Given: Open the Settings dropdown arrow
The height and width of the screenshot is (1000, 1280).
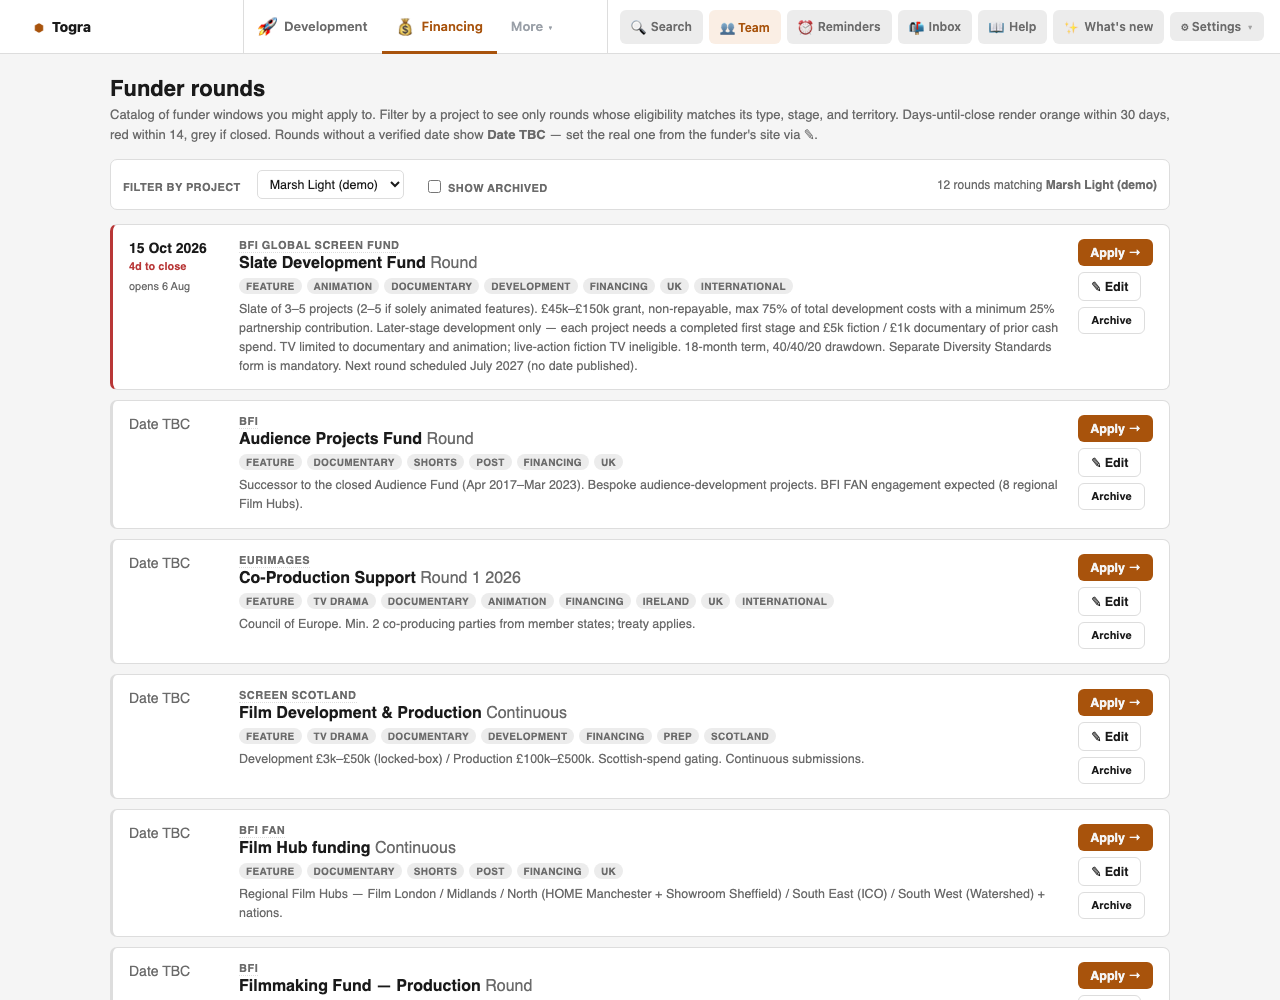Looking at the screenshot, I should coord(1250,27).
